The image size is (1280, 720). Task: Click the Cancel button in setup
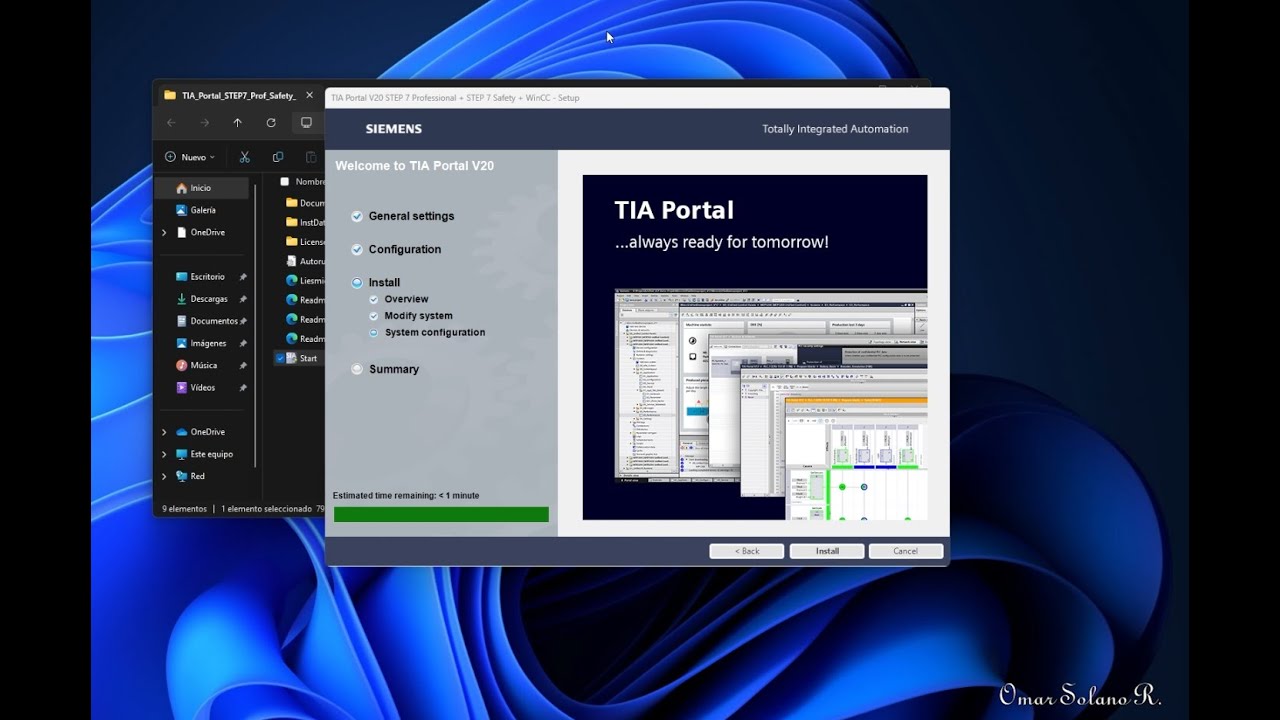click(x=905, y=551)
